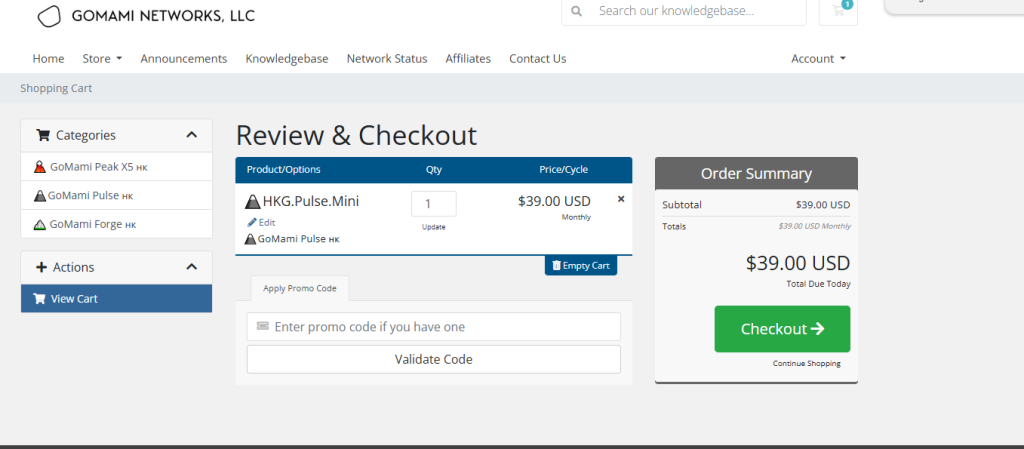This screenshot has width=1024, height=449.
Task: Click the Order Summary heading
Action: (x=756, y=174)
